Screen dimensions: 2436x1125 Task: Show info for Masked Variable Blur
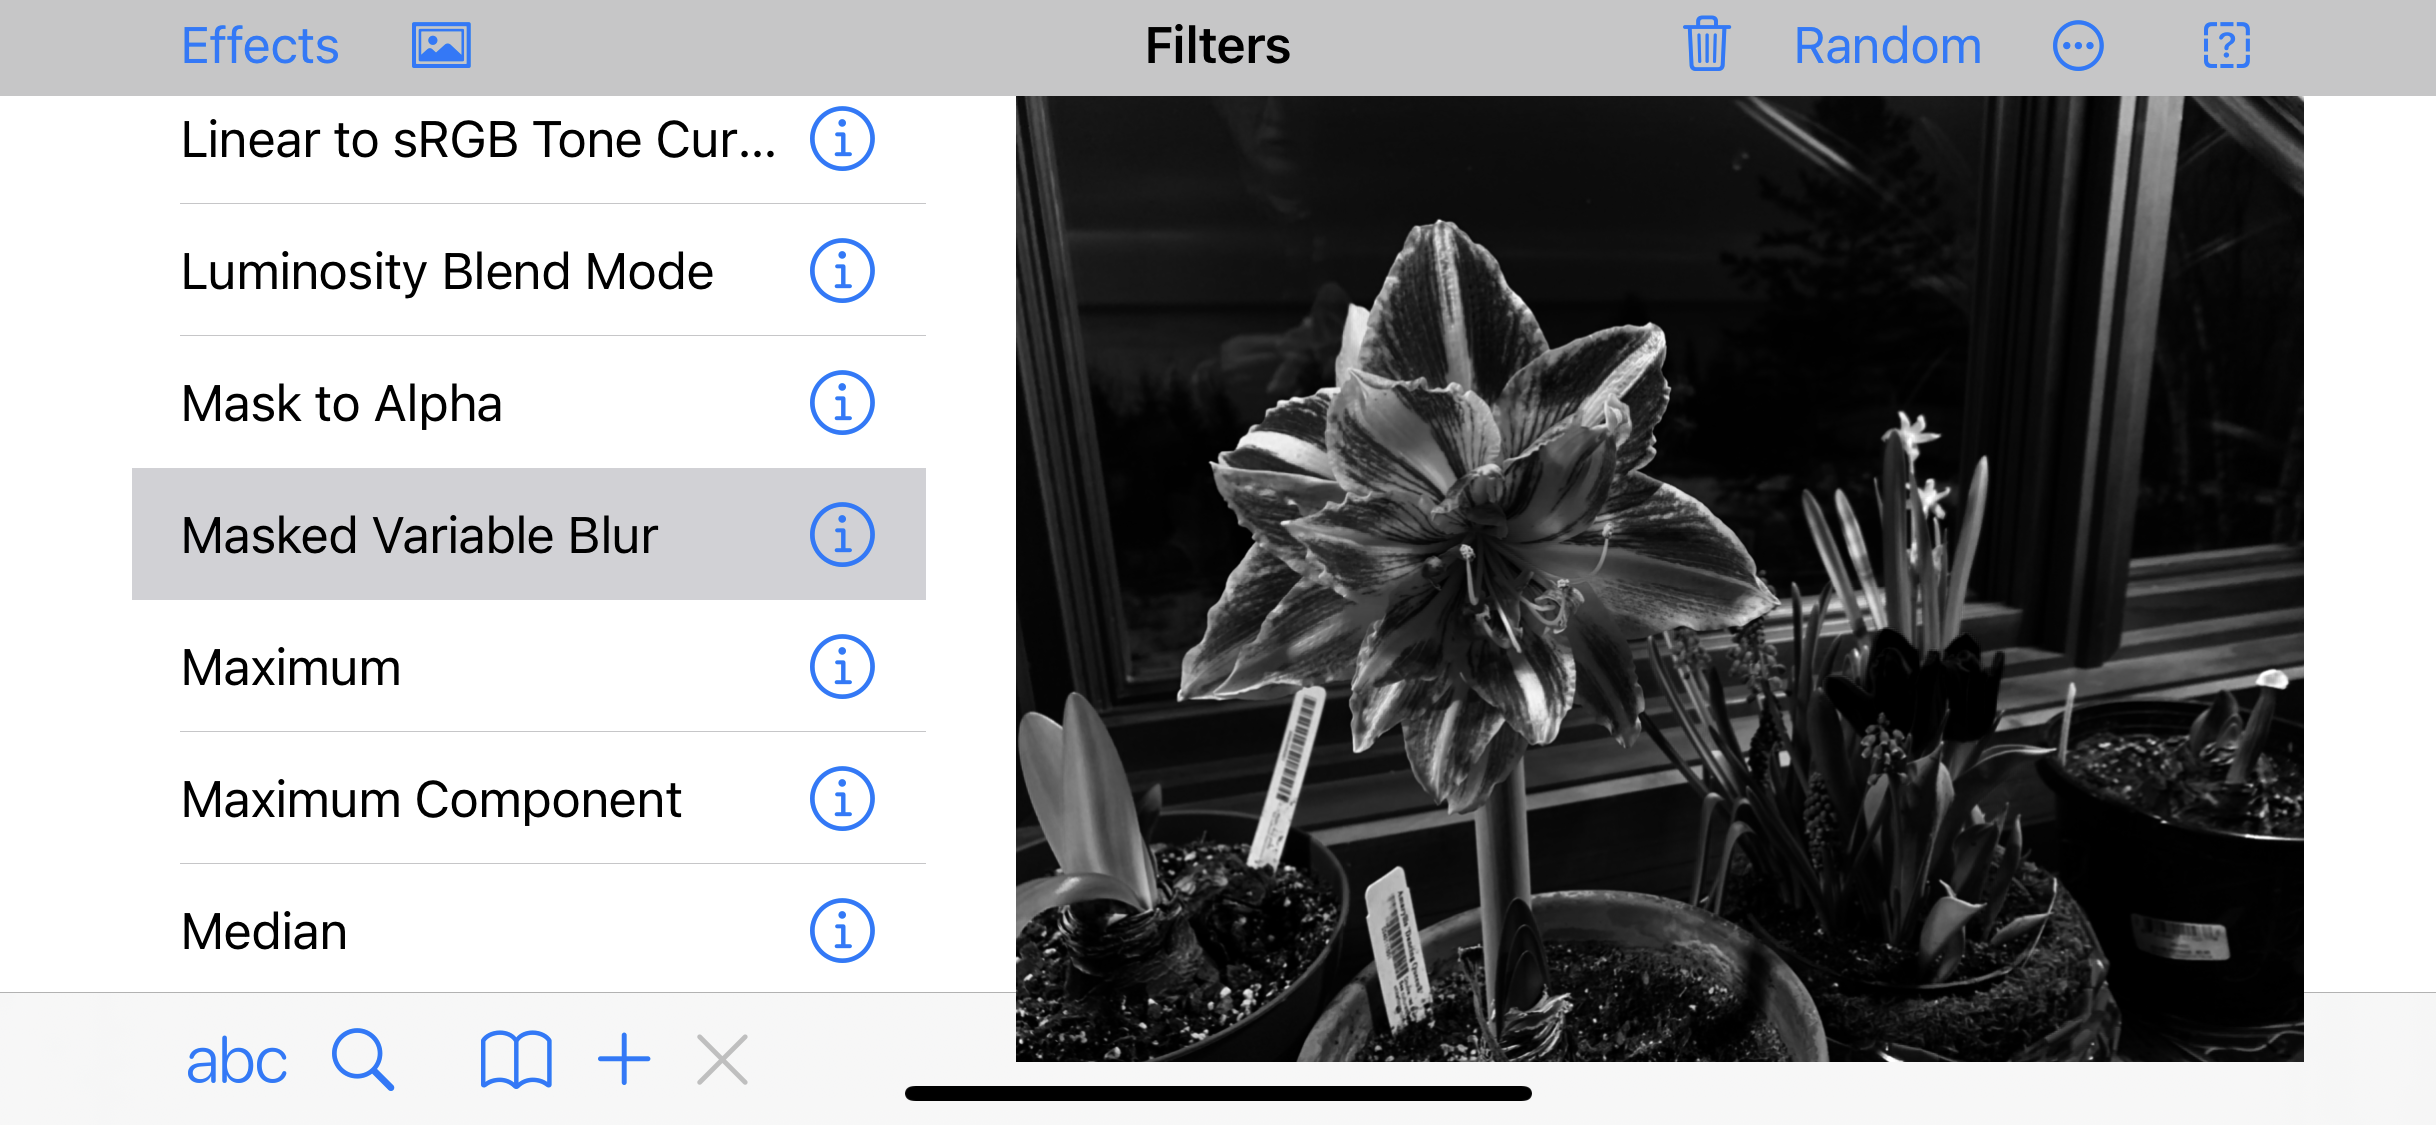[842, 535]
